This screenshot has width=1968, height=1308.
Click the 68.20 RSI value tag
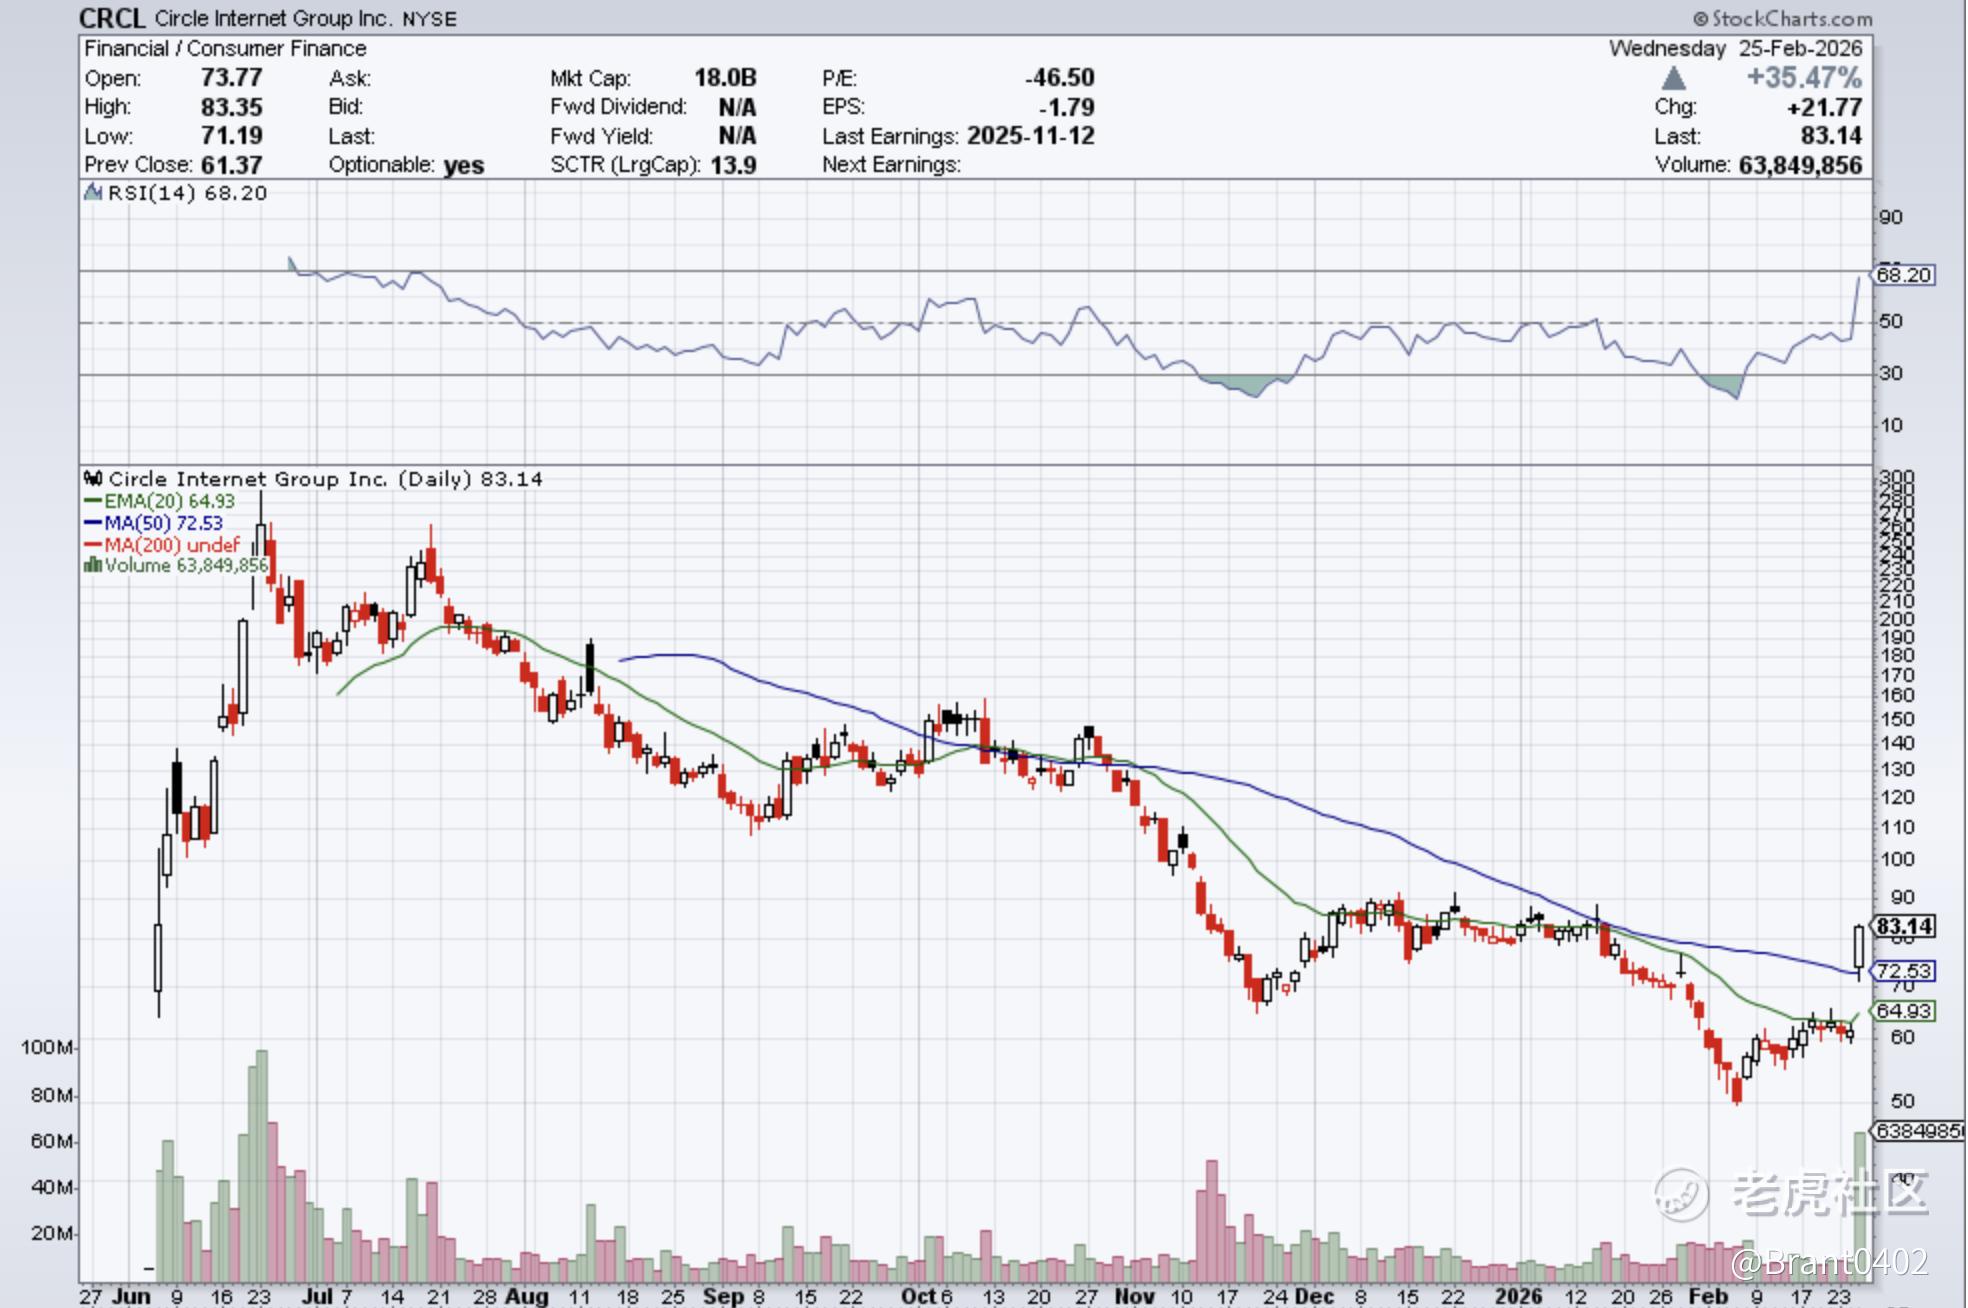[x=1903, y=274]
